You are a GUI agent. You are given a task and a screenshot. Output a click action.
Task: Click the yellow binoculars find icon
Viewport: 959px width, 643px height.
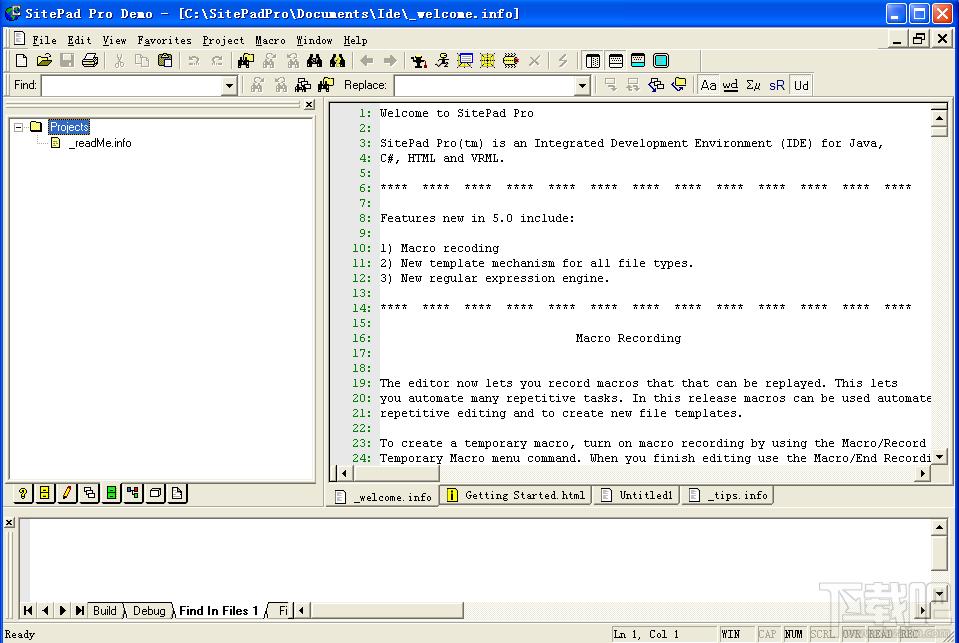click(x=338, y=61)
